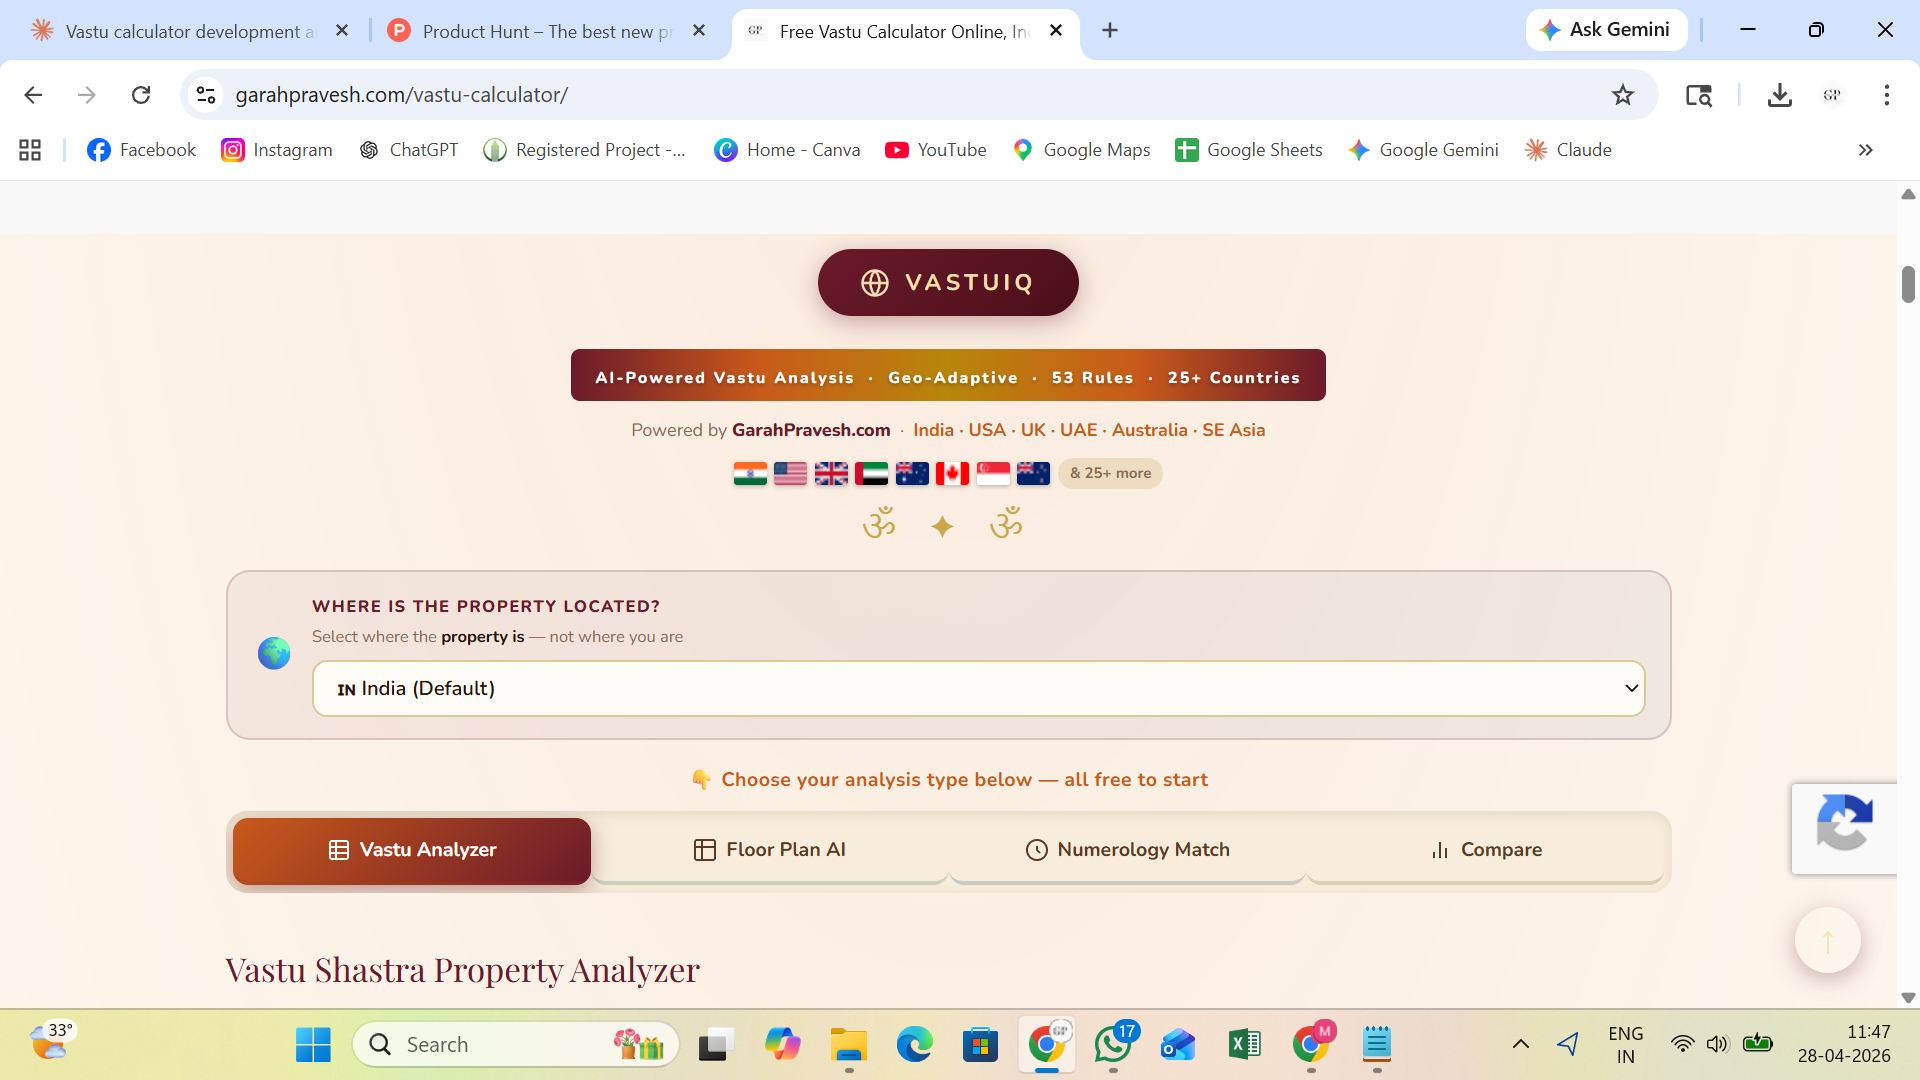Image resolution: width=1920 pixels, height=1080 pixels.
Task: Click the Ask Gemini button
Action: click(1606, 30)
